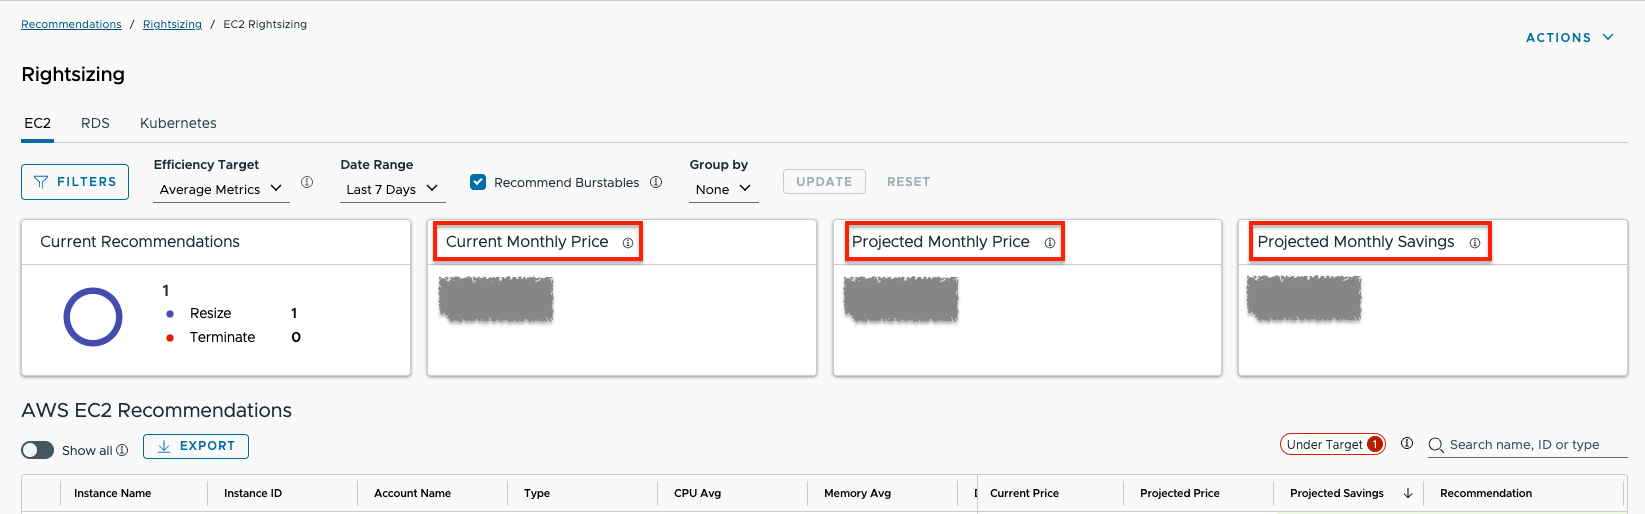
Task: Click info icon next to Recommend Burstables
Action: [x=656, y=182]
